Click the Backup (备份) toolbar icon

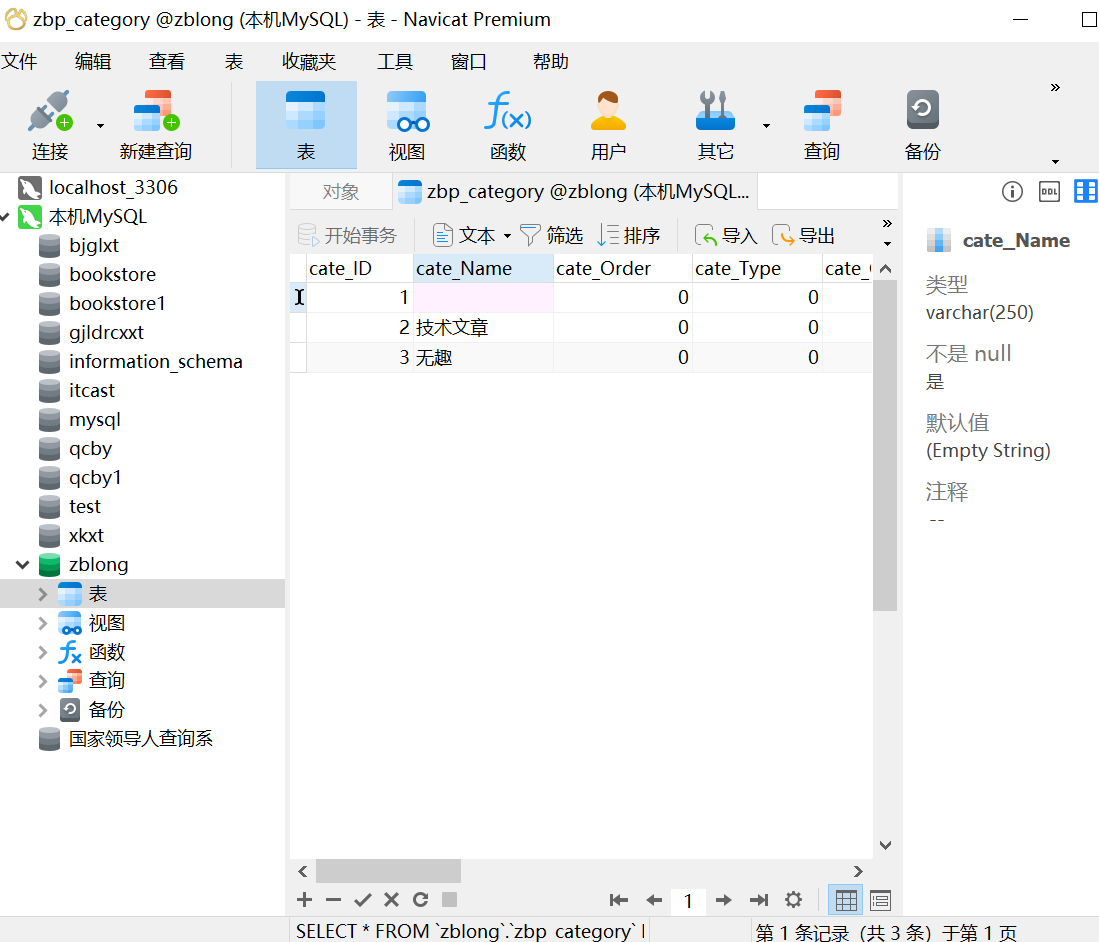[x=922, y=111]
